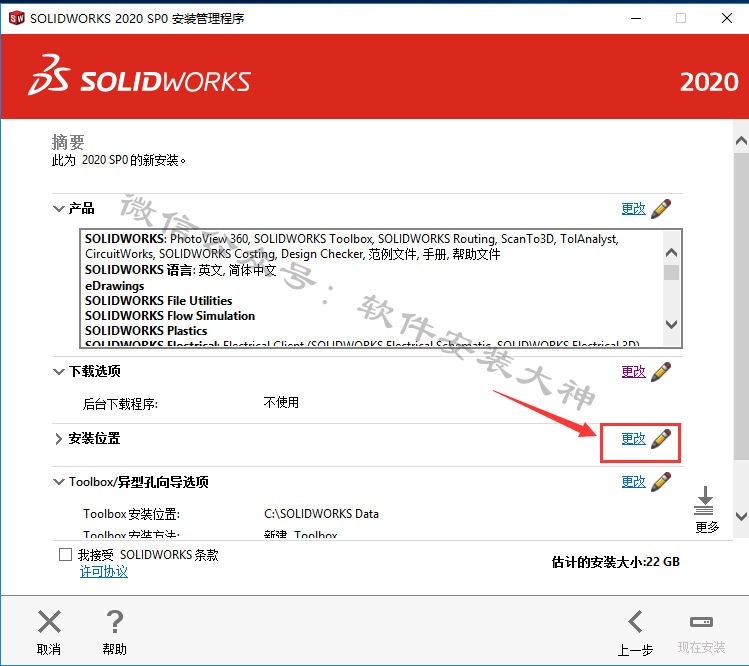Minimize the installation manager window
Viewport: 749px width, 666px height.
tap(636, 18)
